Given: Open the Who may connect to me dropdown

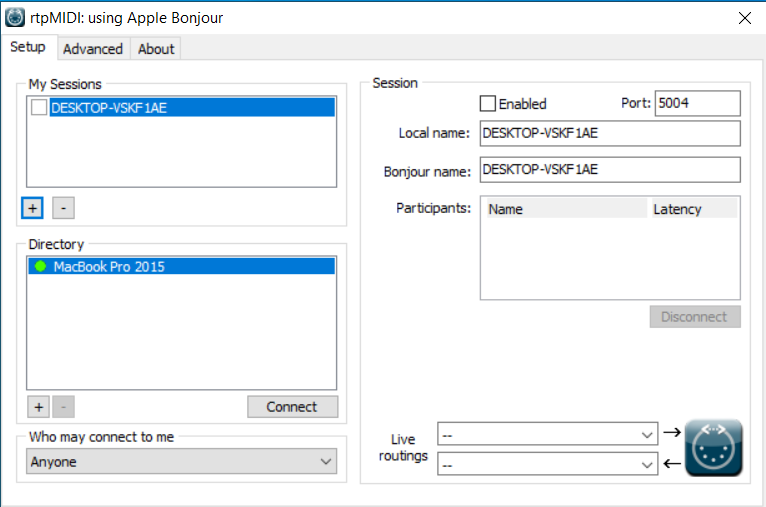Looking at the screenshot, I should (181, 461).
